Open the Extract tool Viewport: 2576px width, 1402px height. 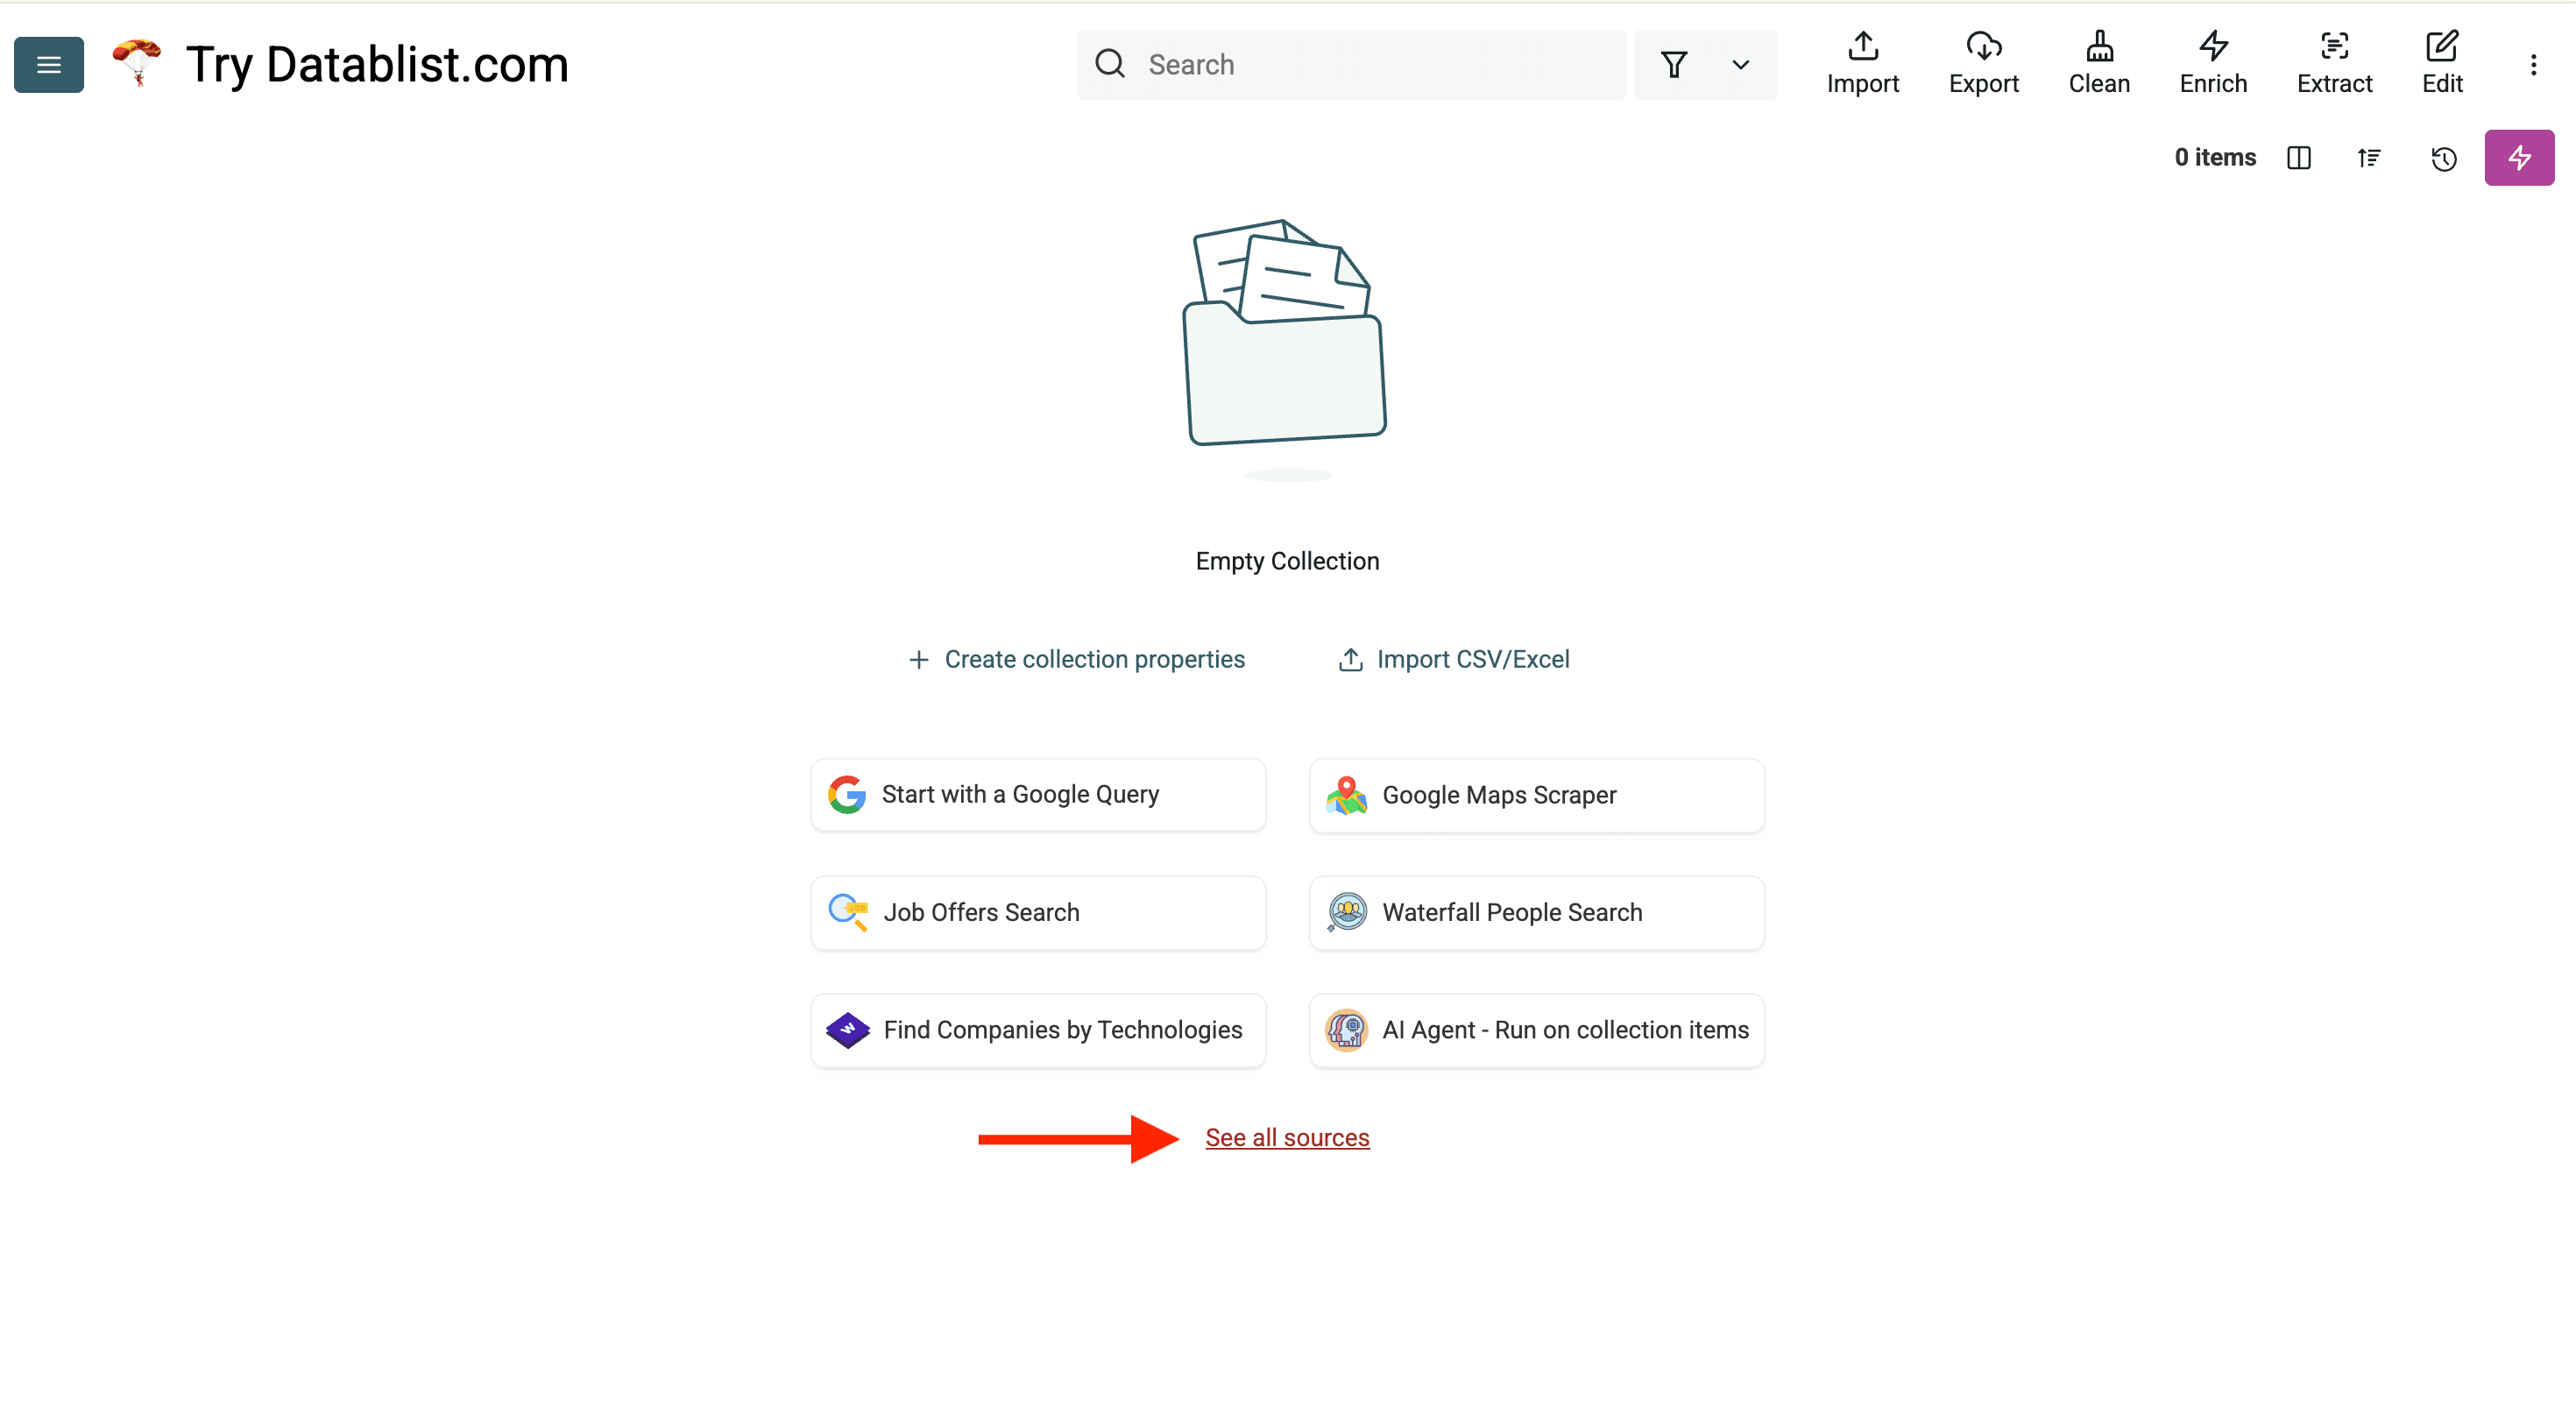[2334, 63]
